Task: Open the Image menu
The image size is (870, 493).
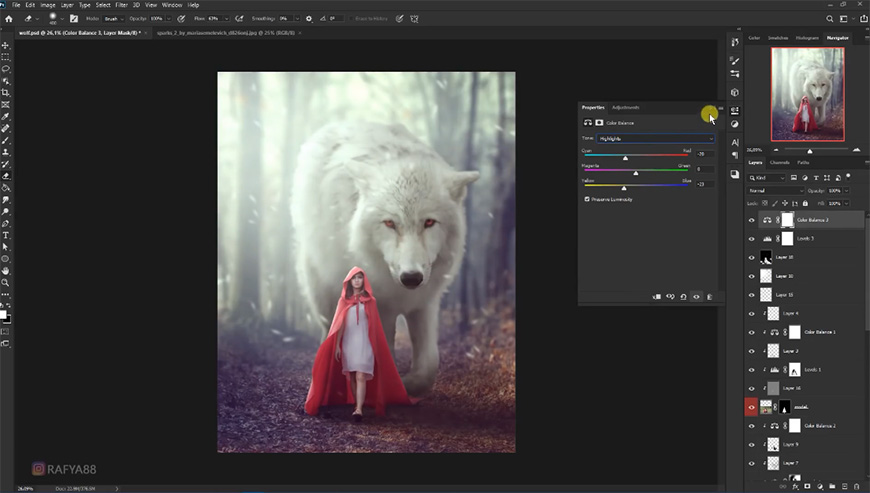Action: click(x=48, y=5)
